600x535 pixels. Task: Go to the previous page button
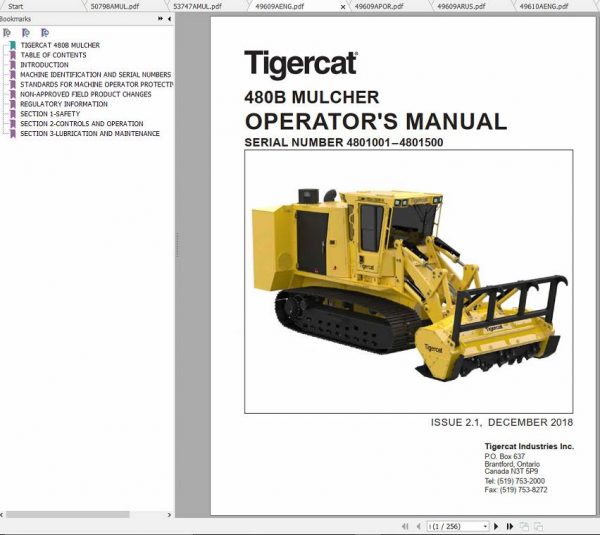click(419, 527)
